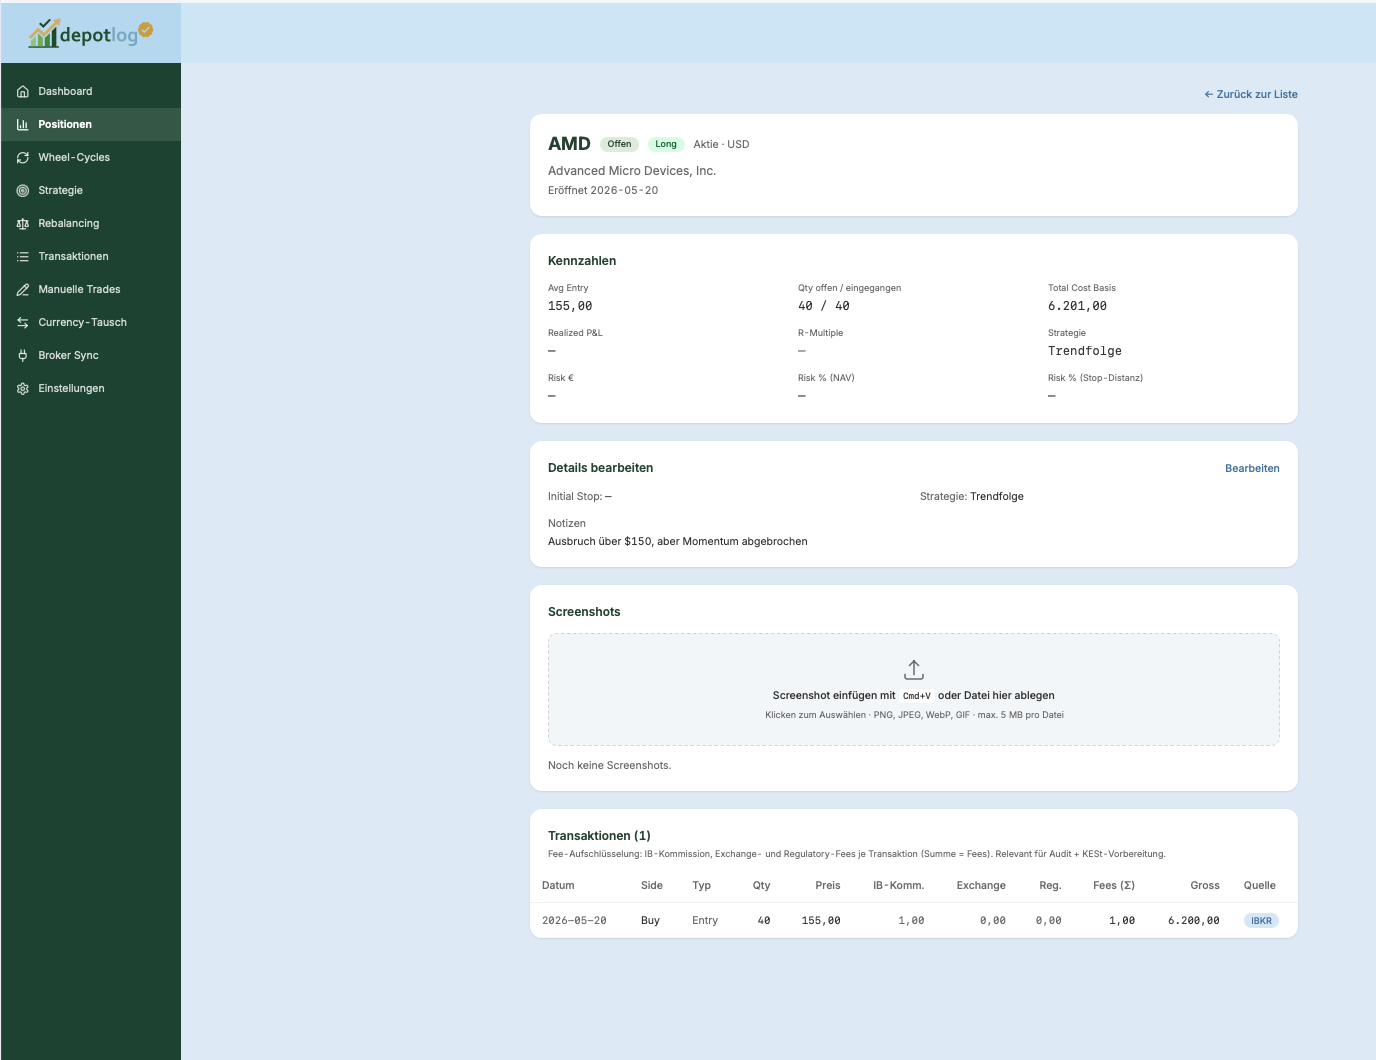Click 'Strategie: Trendfolge' in Details bearbeiten
The width and height of the screenshot is (1376, 1060).
pyautogui.click(x=972, y=496)
